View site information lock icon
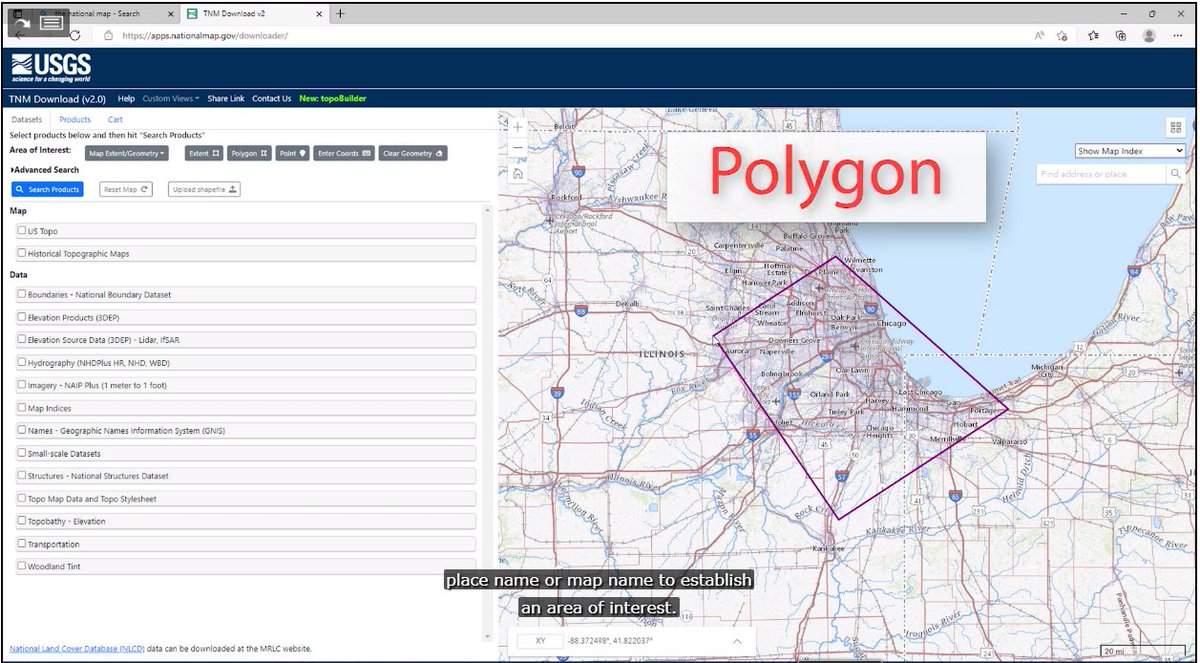Screen dimensions: 1200x663 (x=108, y=34)
